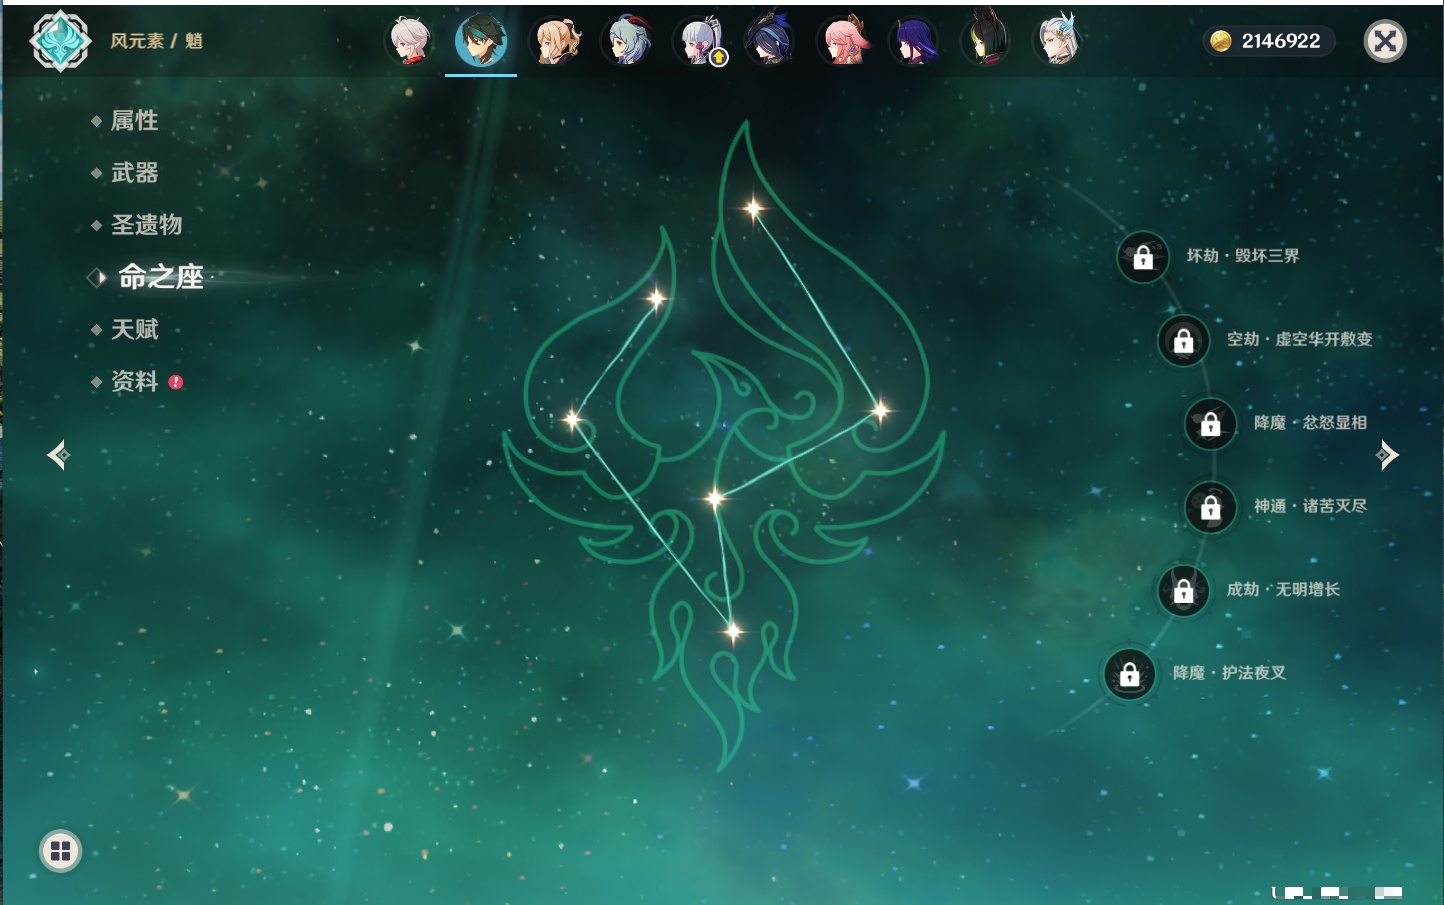This screenshot has width=1444, height=905.
Task: Open lock icon for 坏劫 · 毁坏三界
Action: 1143,257
